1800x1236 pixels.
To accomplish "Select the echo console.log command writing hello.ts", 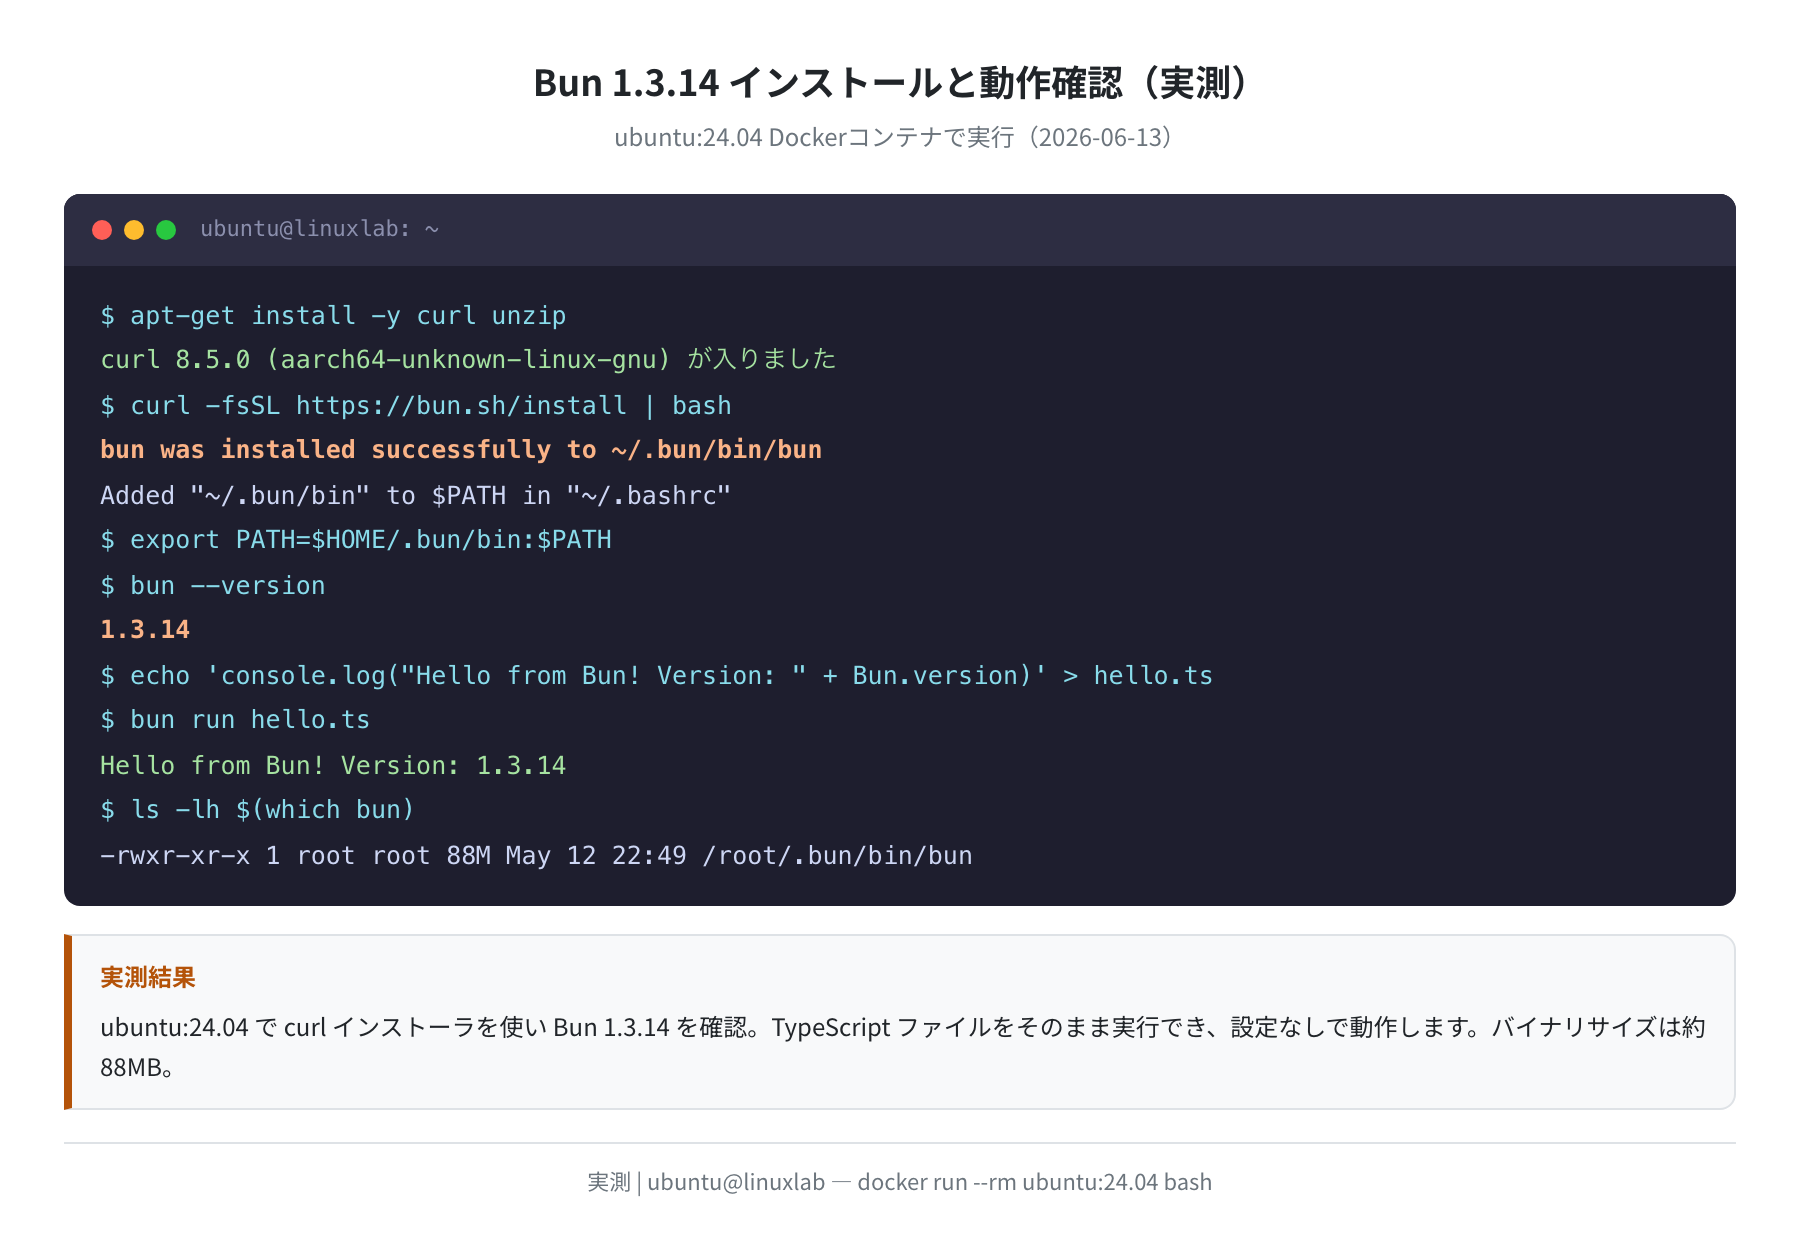I will click(x=656, y=675).
